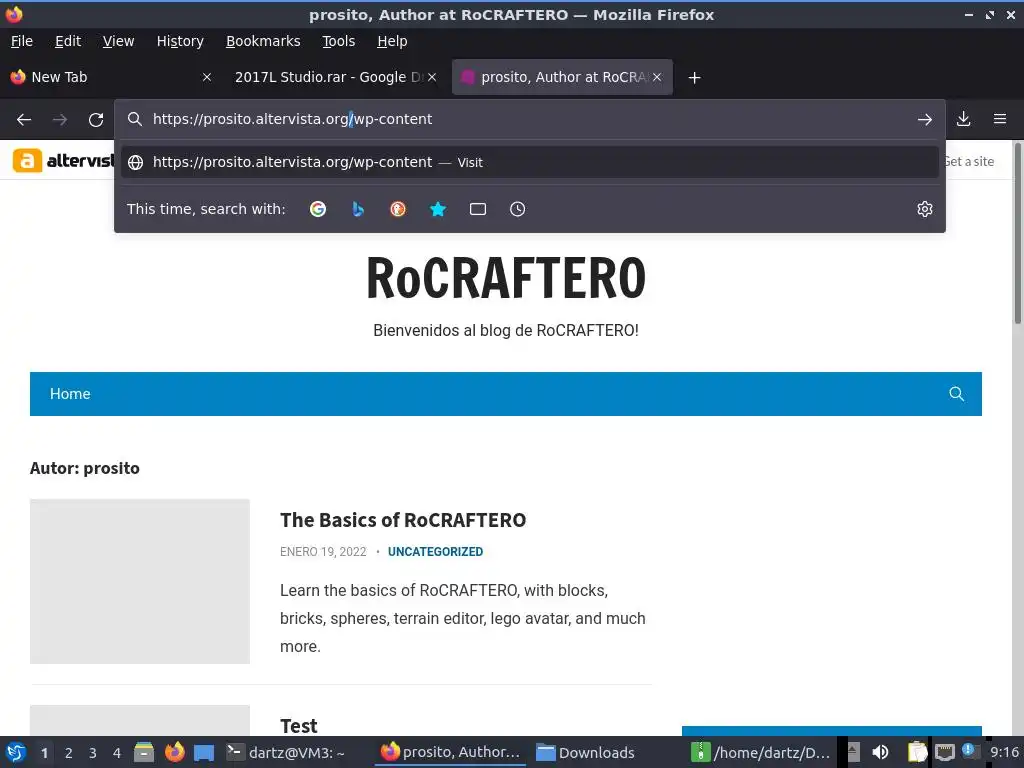This screenshot has height=768, width=1024.
Task: Close the prosito Author tab
Action: 657,77
